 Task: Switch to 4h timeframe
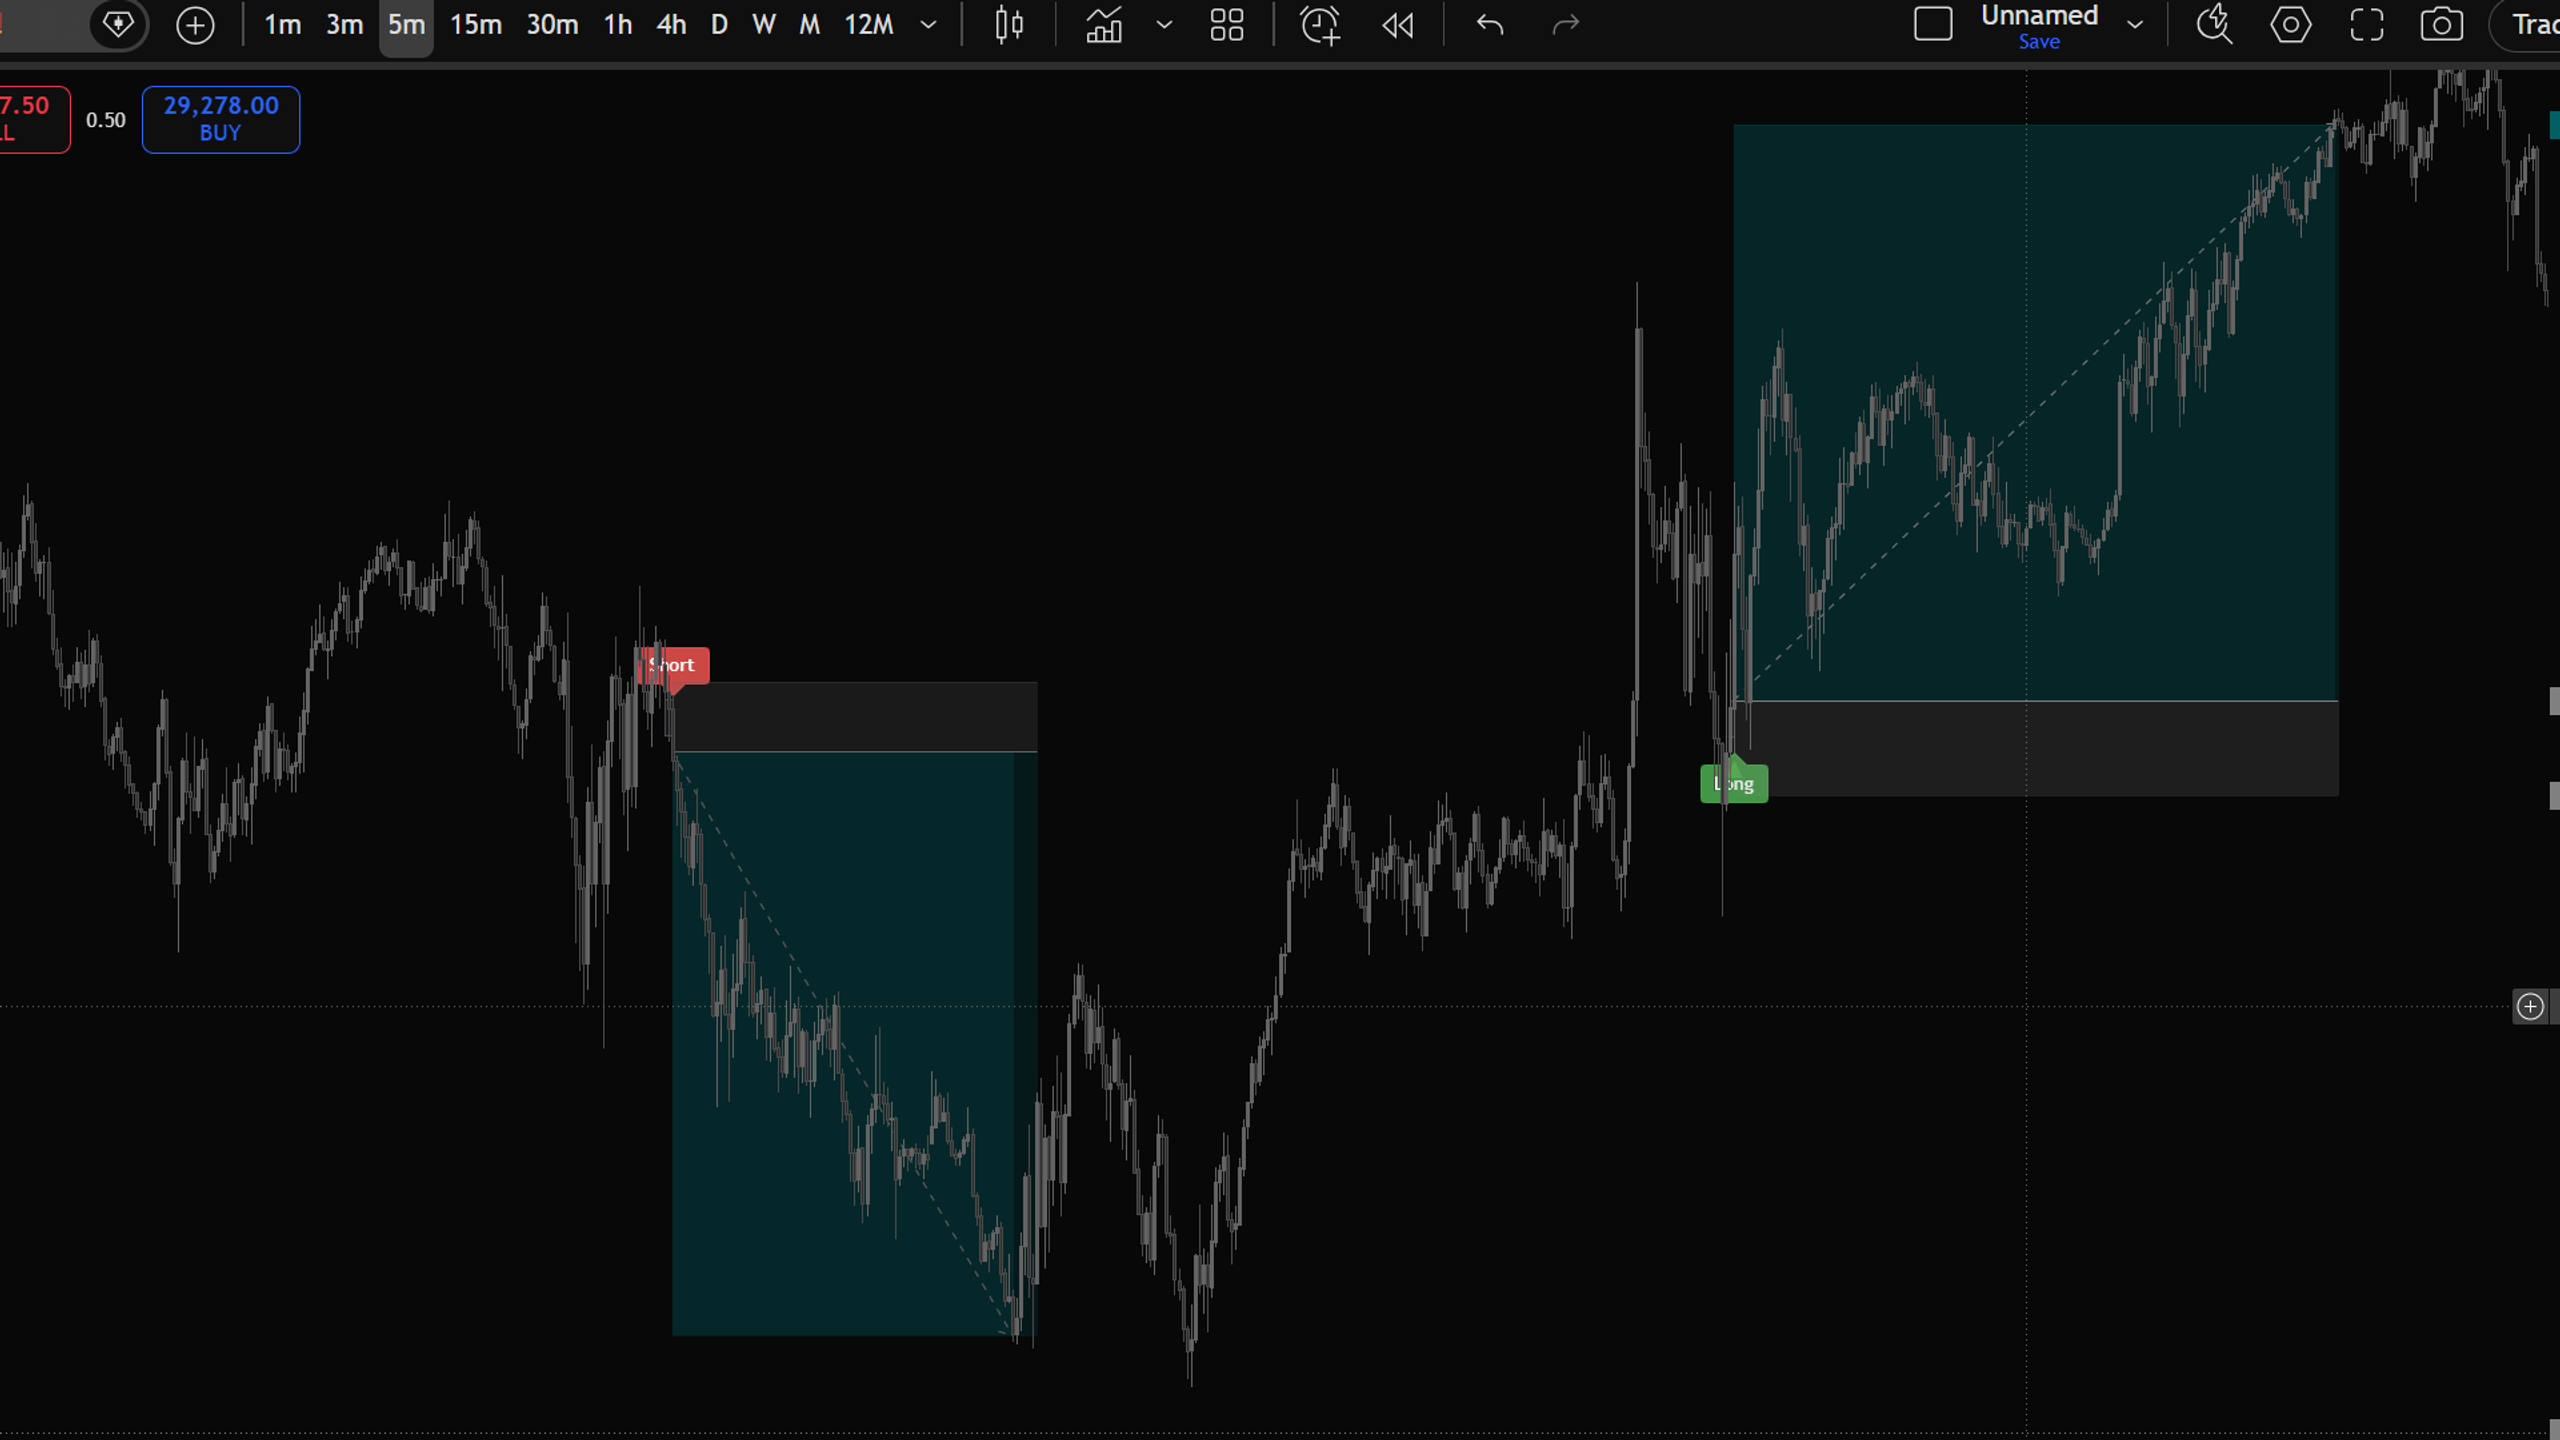coord(671,25)
